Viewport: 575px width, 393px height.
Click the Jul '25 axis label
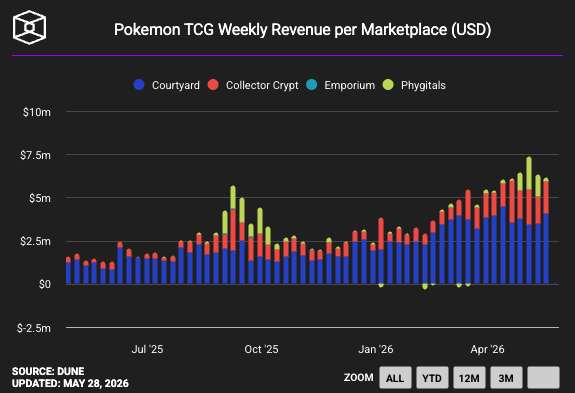tap(147, 349)
